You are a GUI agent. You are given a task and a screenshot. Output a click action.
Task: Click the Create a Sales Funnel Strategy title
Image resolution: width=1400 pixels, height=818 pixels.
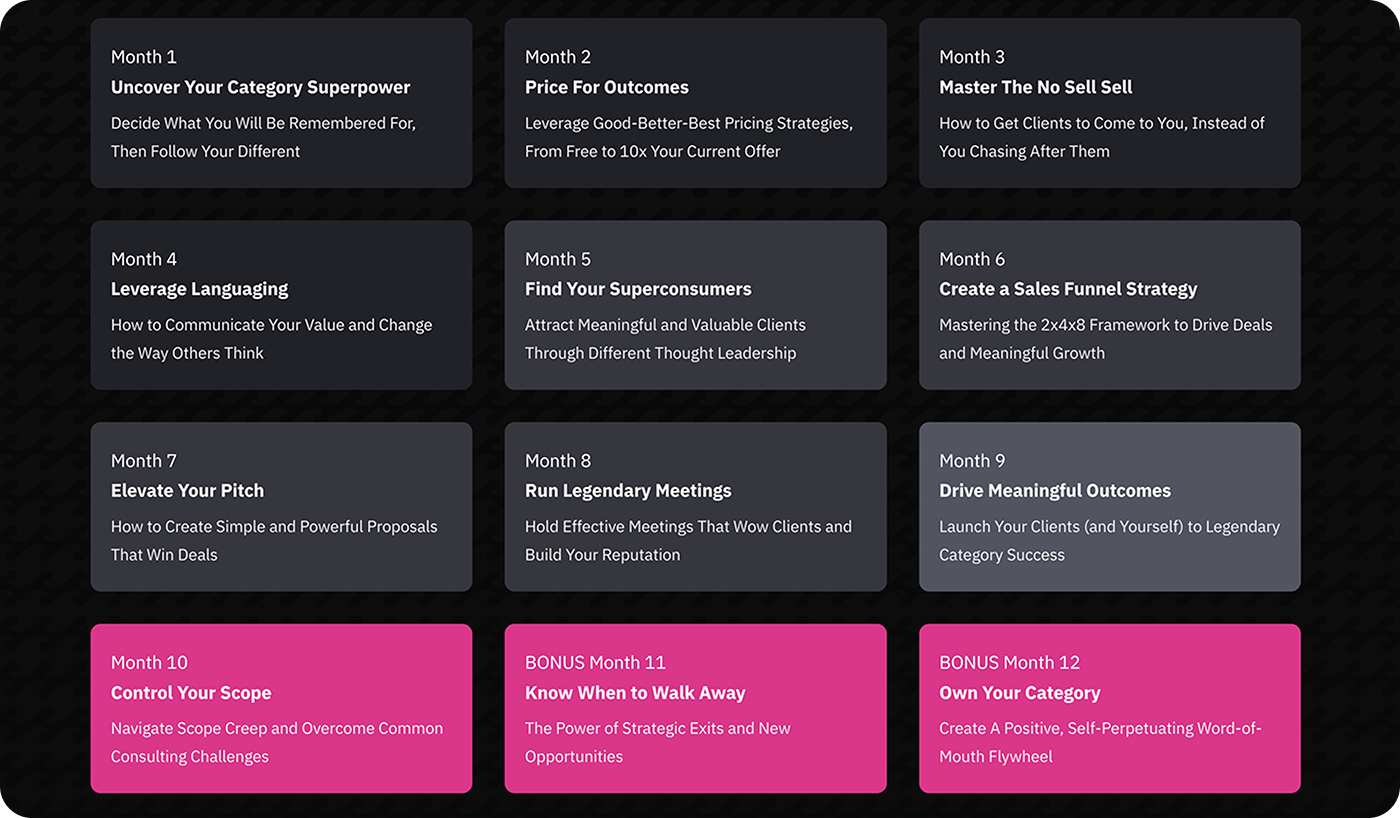tap(1068, 289)
